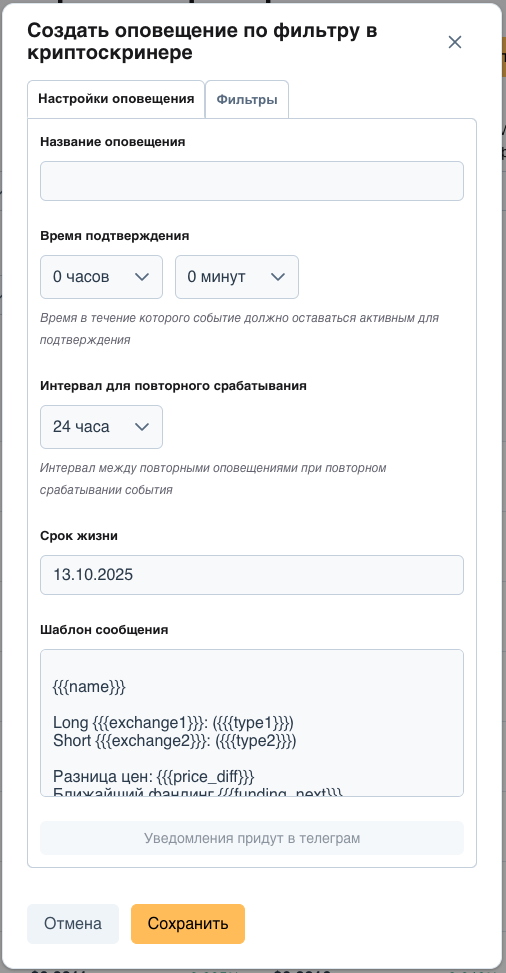This screenshot has height=973, width=506.
Task: Focus the Название оповещения input field
Action: tap(252, 181)
